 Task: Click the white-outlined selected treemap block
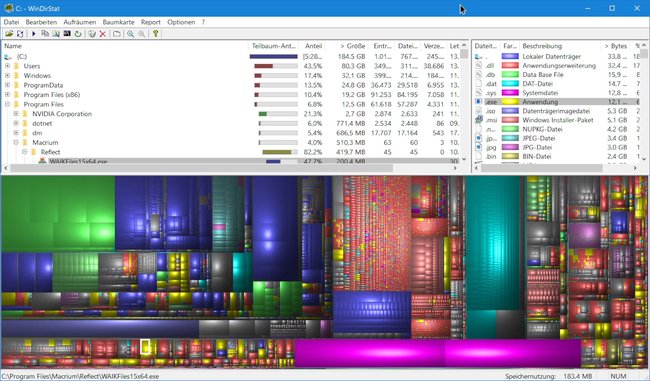[x=145, y=346]
